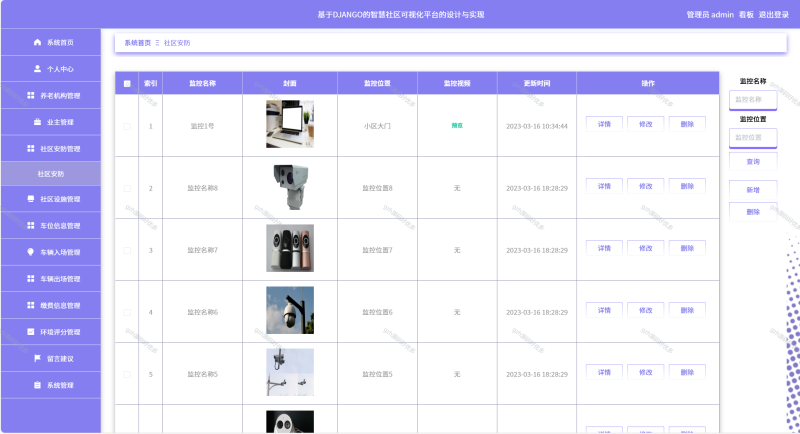Expand the 养老机构管理 menu
Viewport: 800px width, 434px height.
(x=51, y=95)
